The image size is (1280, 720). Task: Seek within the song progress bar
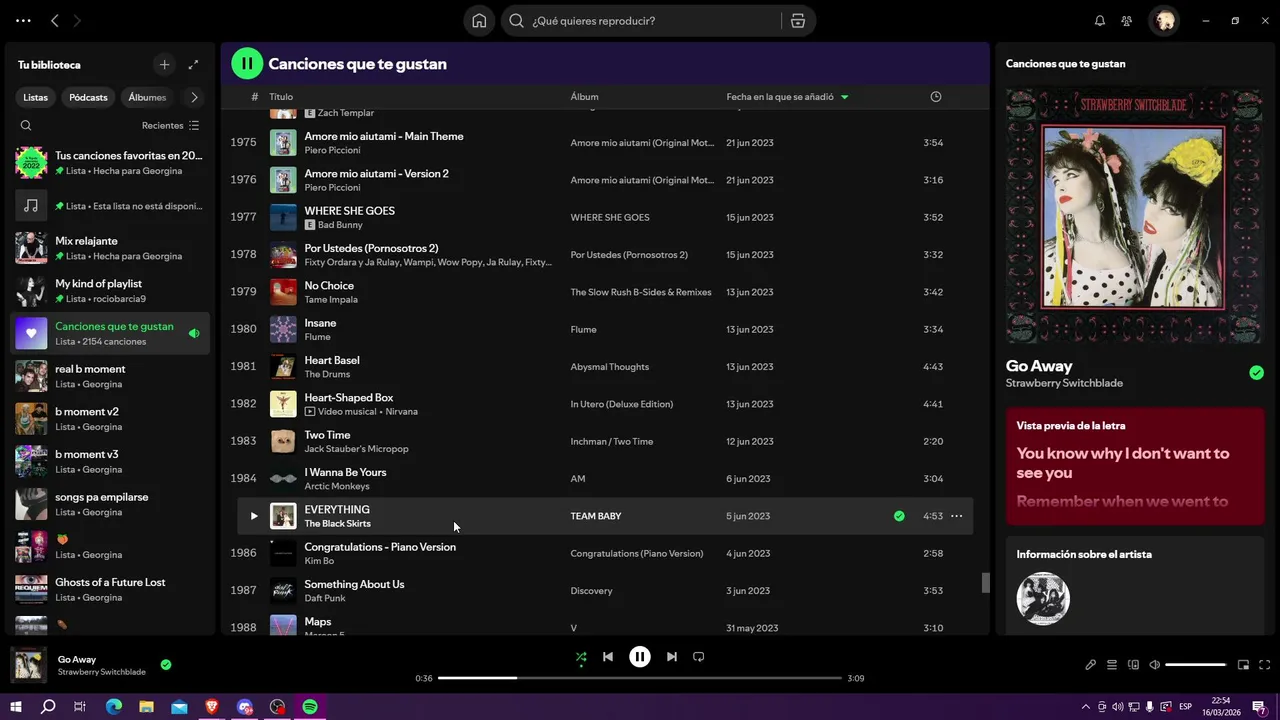pos(640,678)
